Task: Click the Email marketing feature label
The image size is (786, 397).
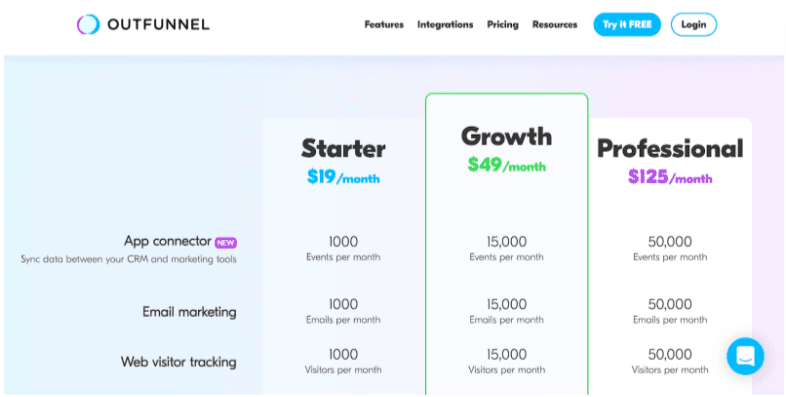Action: coord(189,312)
